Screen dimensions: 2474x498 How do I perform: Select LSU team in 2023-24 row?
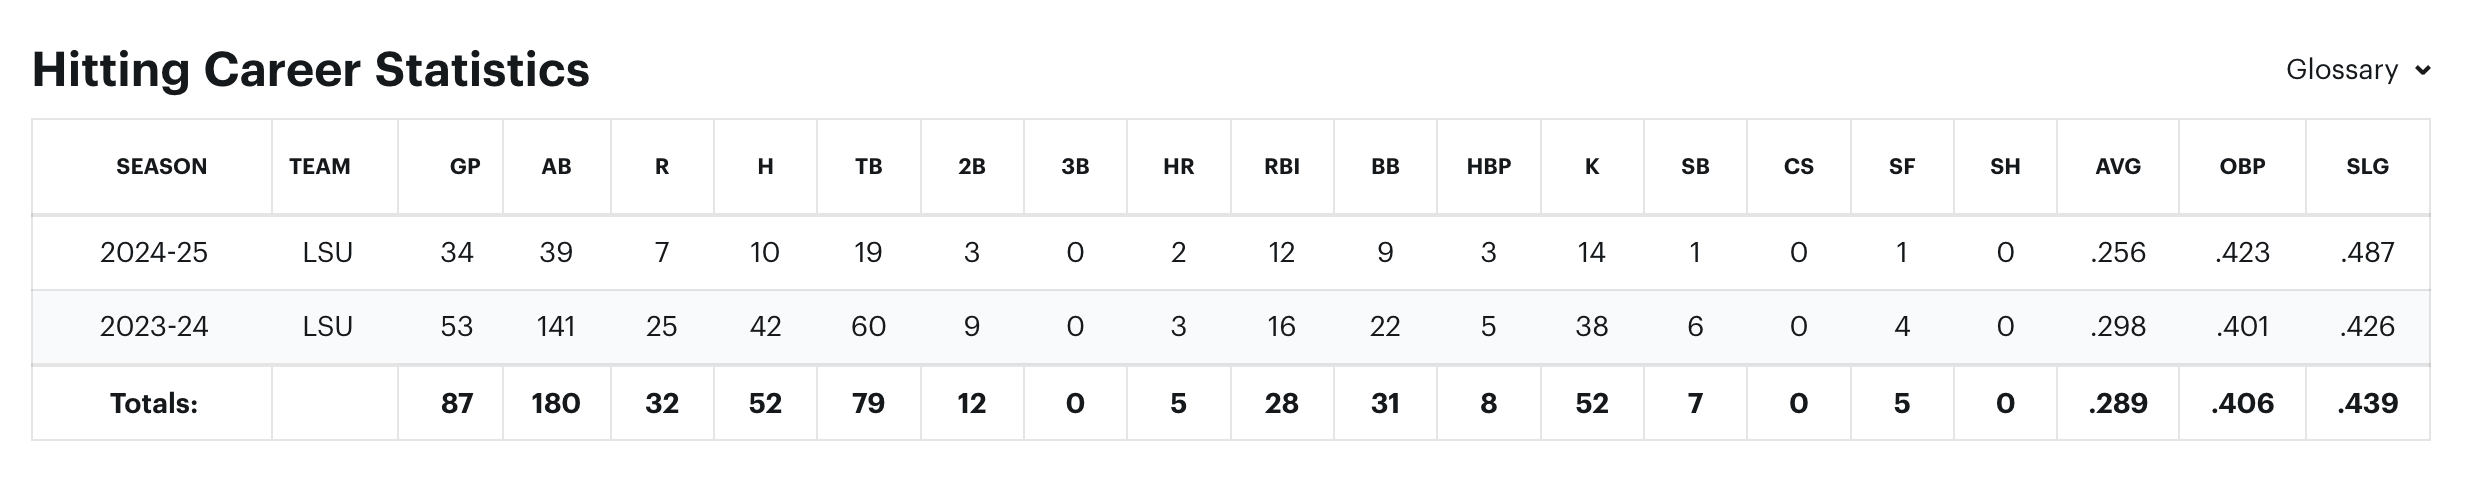pyautogui.click(x=328, y=326)
